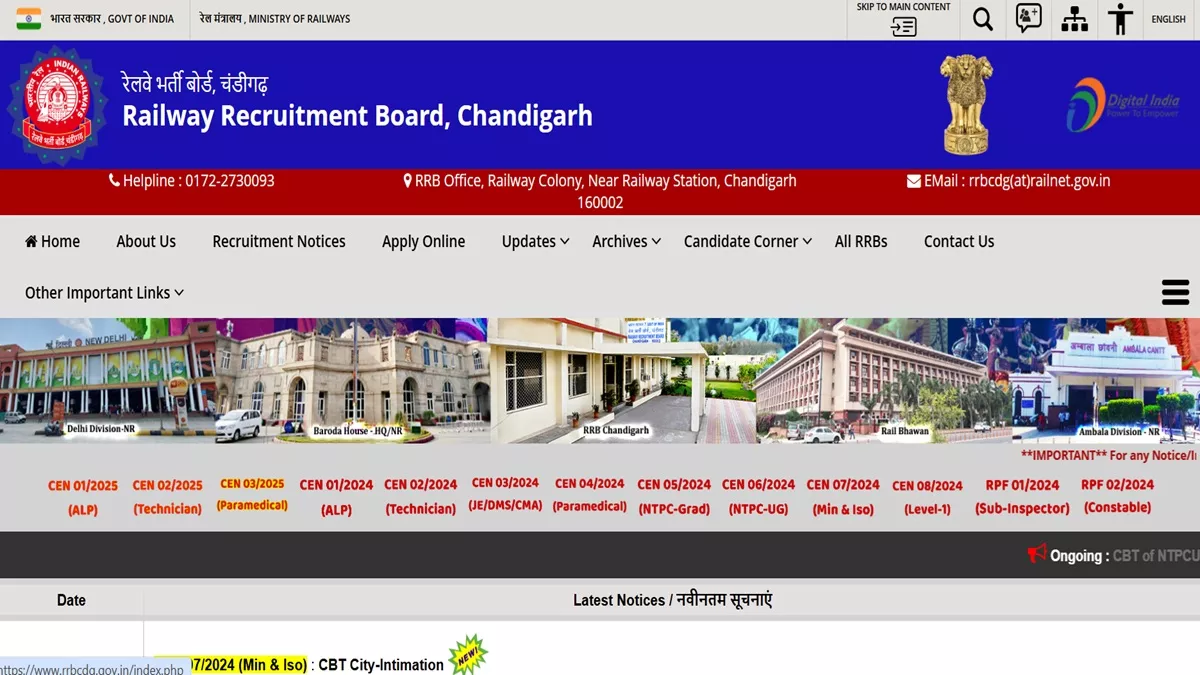1200x675 pixels.
Task: Click the search magnifier icon
Action: coord(983,19)
